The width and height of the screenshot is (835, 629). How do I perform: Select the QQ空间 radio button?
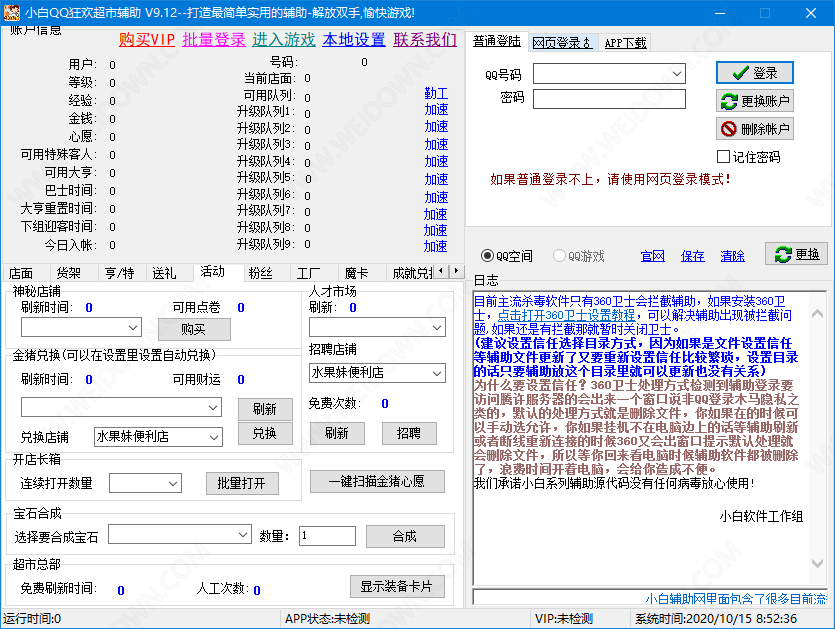(487, 256)
